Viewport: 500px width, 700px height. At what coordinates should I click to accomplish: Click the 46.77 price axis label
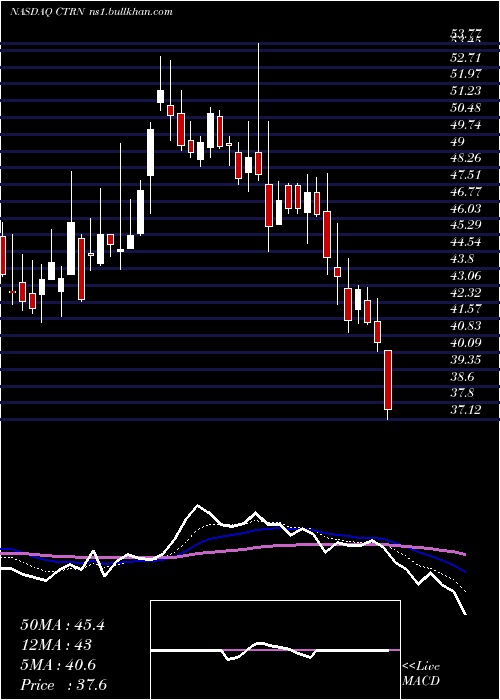466,192
